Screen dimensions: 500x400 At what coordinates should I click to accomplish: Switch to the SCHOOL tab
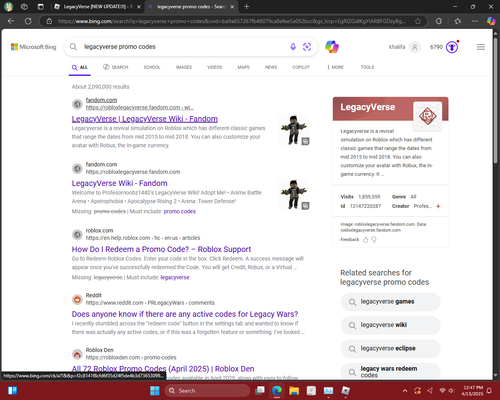pyautogui.click(x=152, y=67)
